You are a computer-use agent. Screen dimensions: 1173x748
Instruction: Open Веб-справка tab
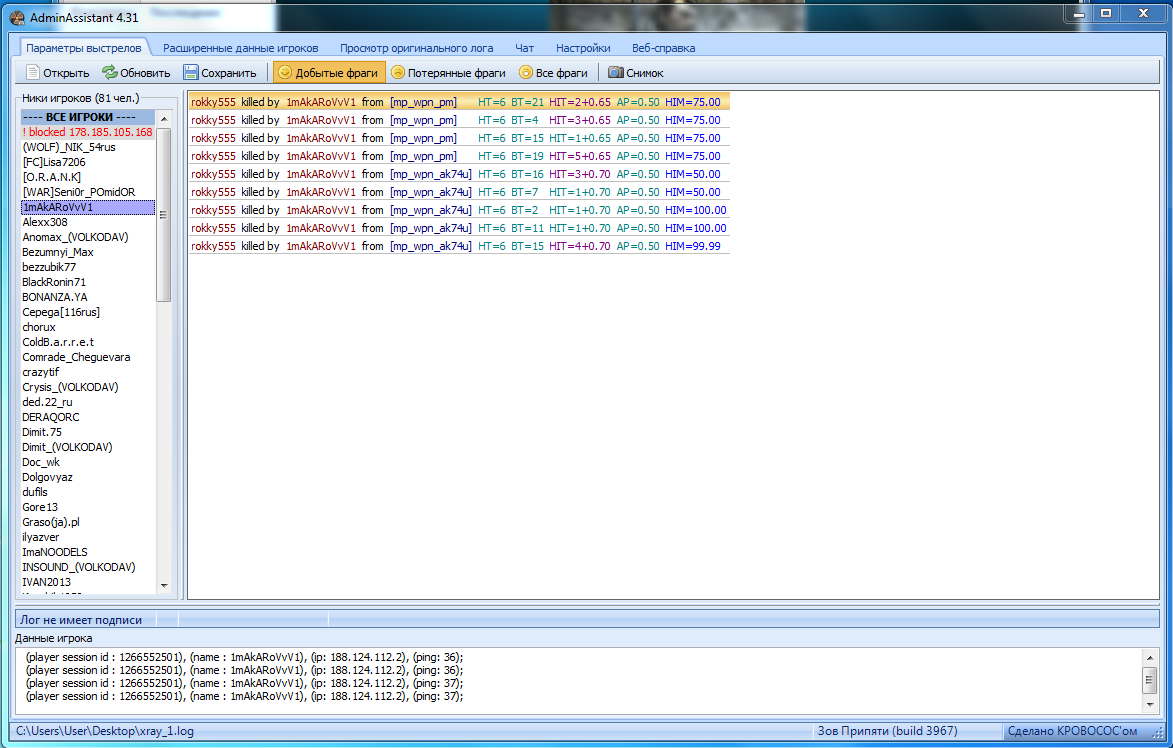(664, 48)
